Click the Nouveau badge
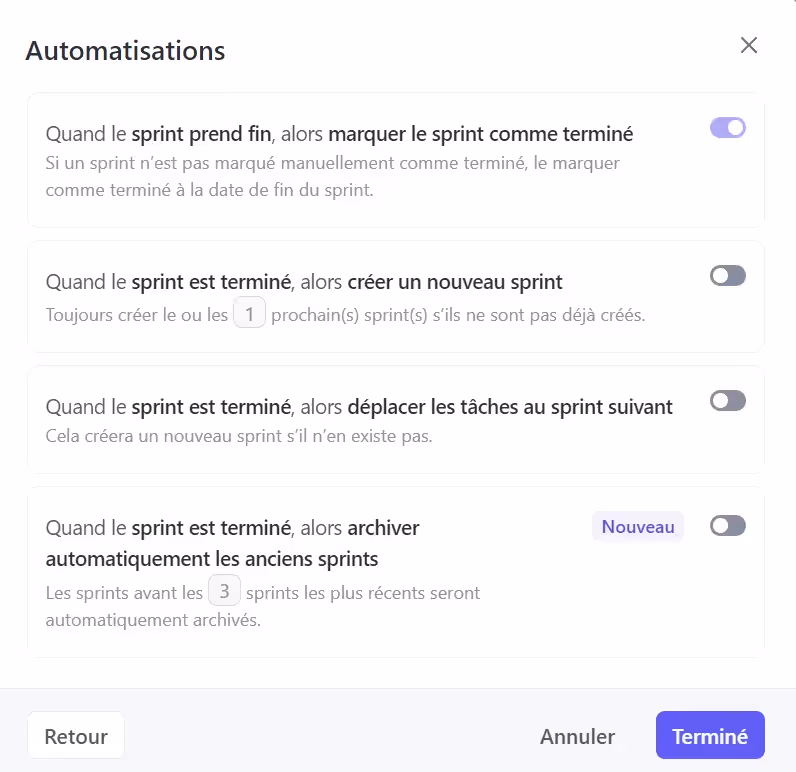 638,526
